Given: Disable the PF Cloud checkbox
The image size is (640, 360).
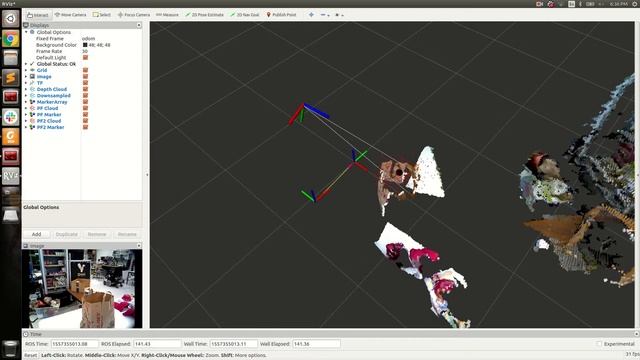Looking at the screenshot, I should tap(85, 108).
